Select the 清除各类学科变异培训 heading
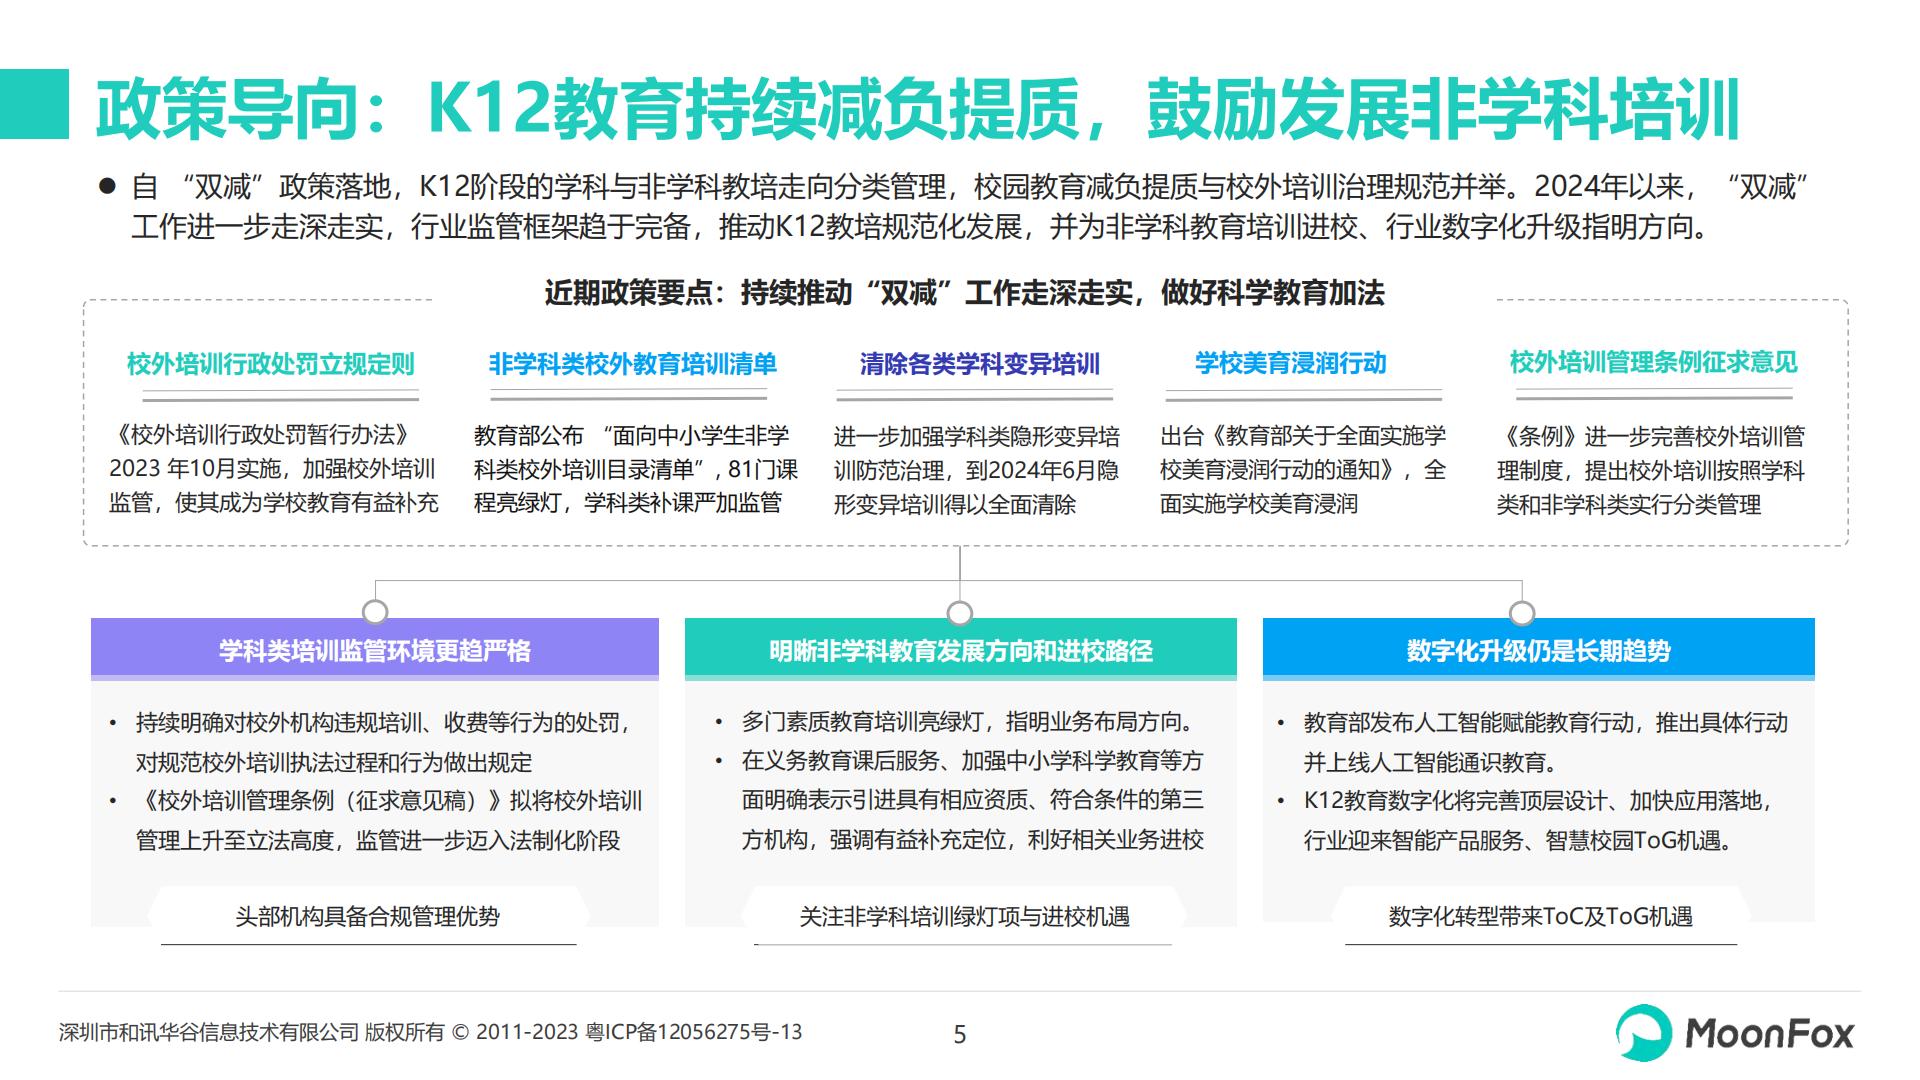The width and height of the screenshot is (1920, 1080). [x=979, y=364]
